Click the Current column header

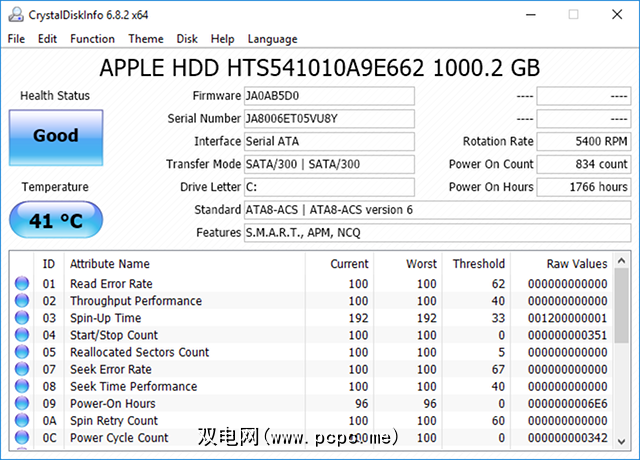point(349,264)
